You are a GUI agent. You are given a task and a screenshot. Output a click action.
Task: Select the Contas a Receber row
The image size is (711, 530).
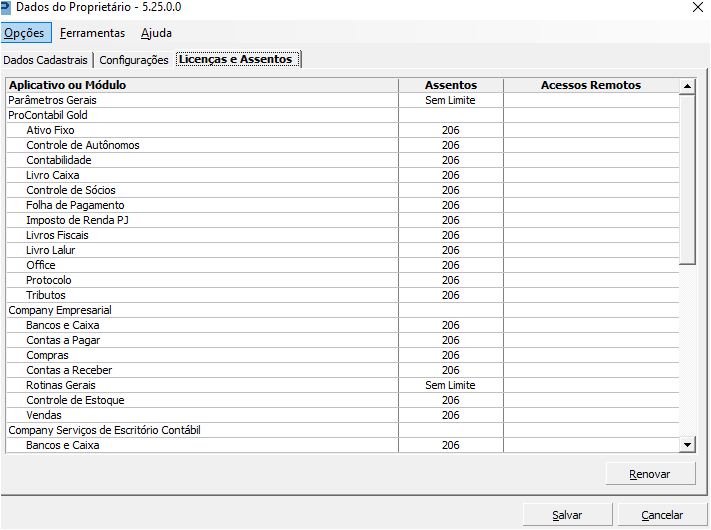(343, 370)
